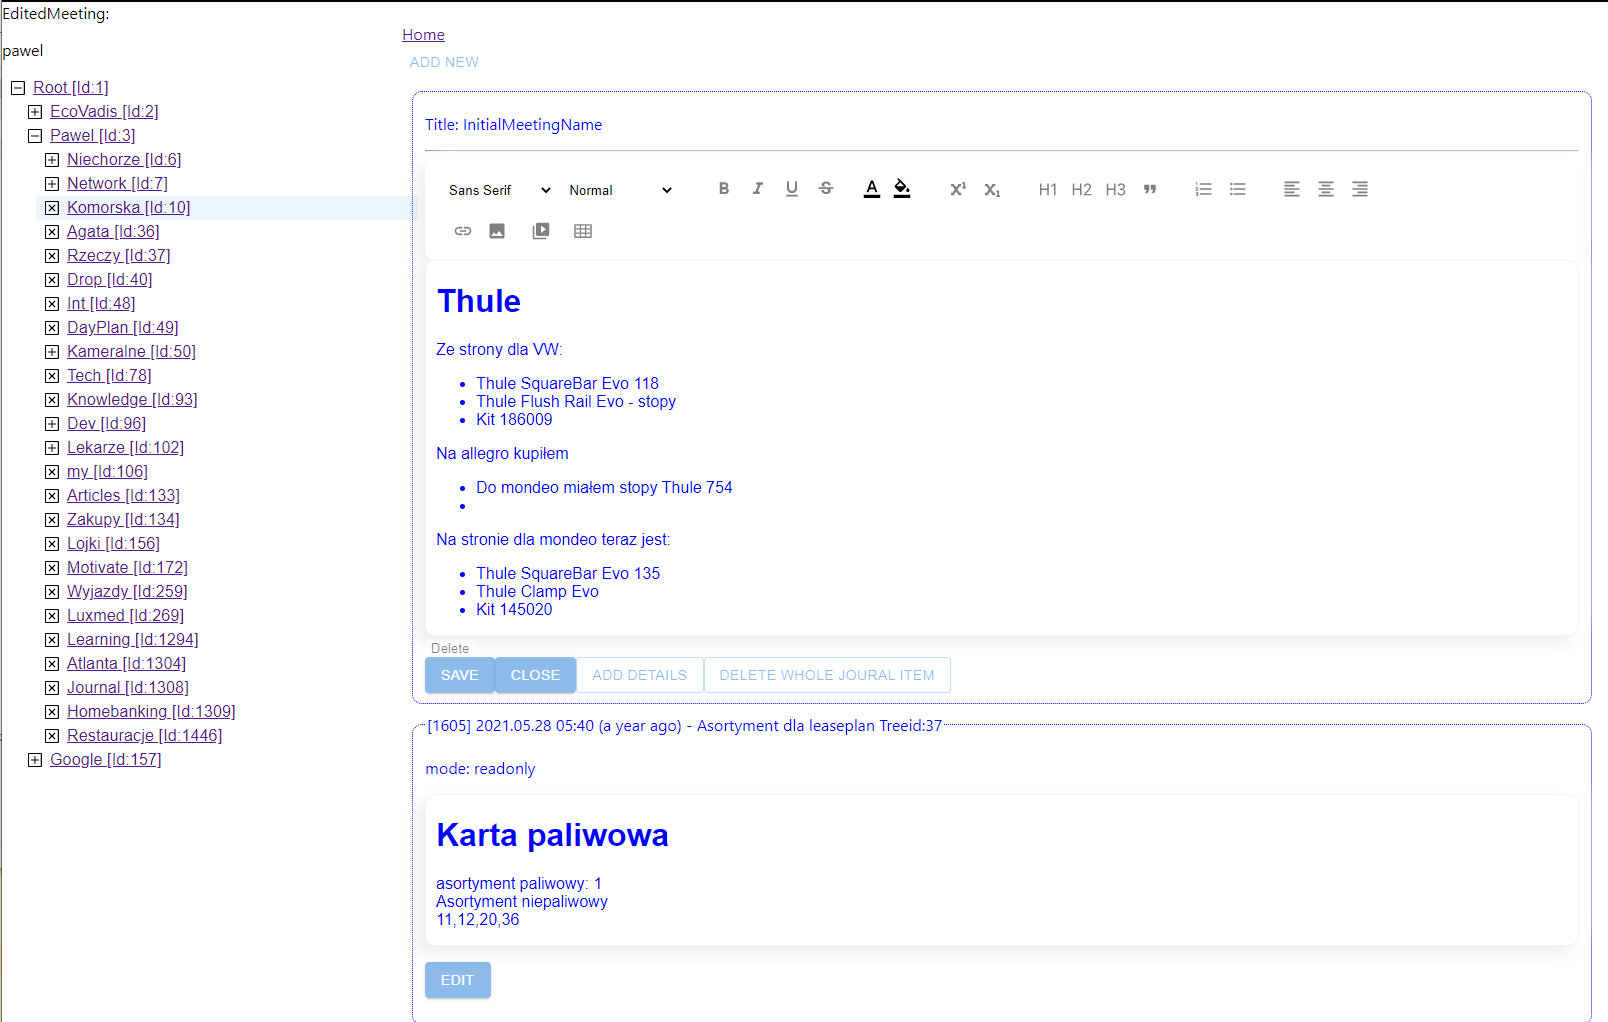This screenshot has height=1022, width=1608.
Task: Open the Normal text size dropdown
Action: pos(620,190)
